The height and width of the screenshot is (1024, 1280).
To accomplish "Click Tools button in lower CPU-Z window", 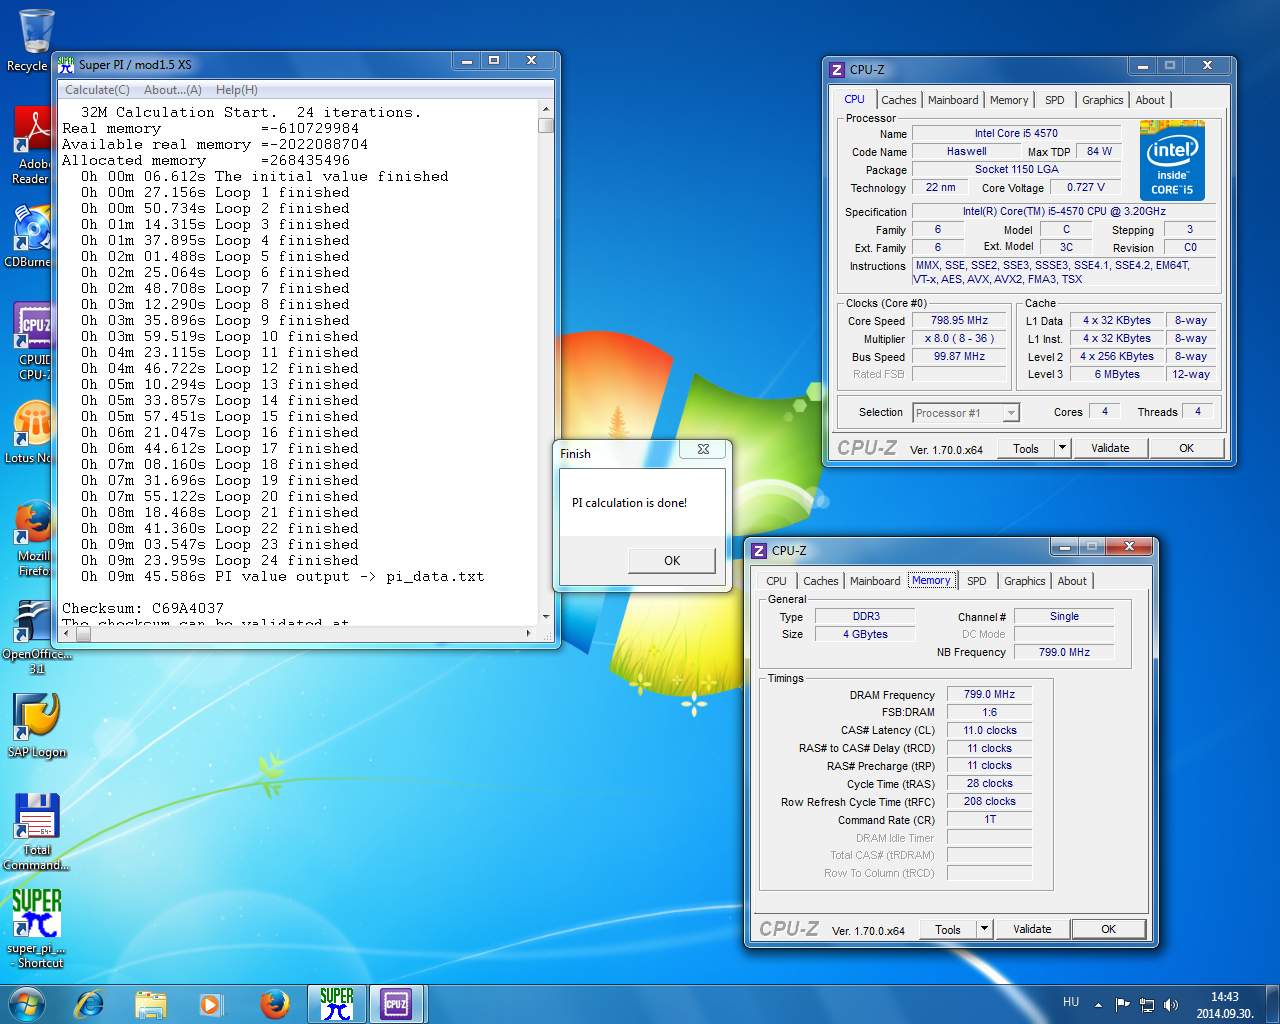I will 948,929.
